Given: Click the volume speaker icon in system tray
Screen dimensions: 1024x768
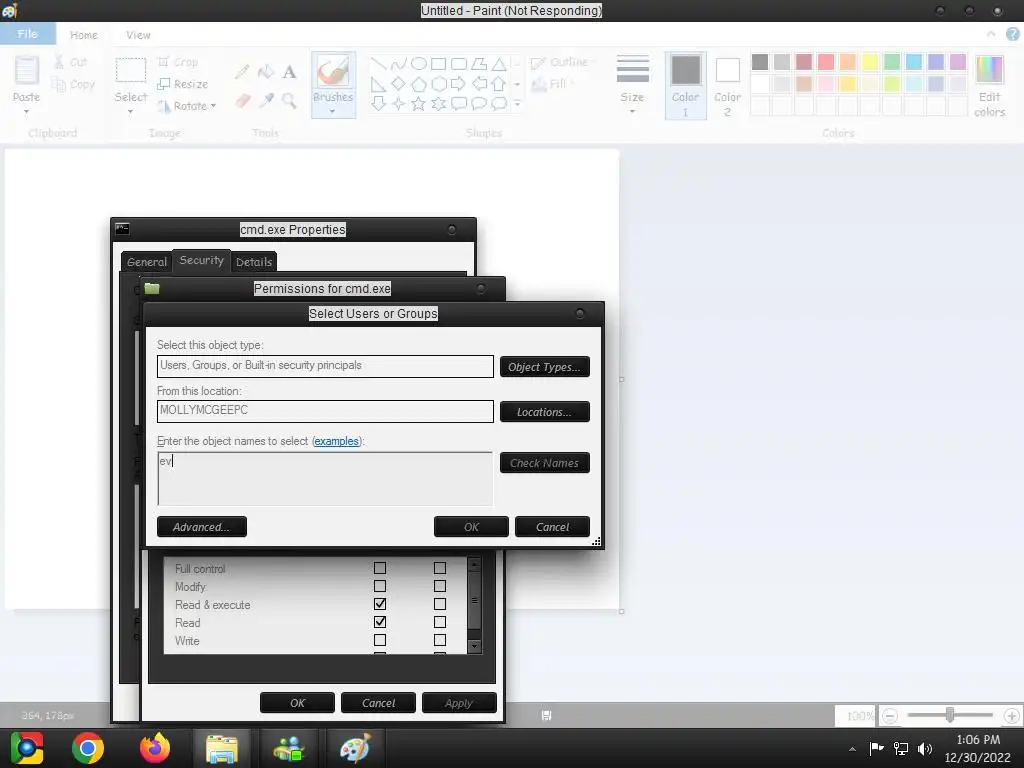Looking at the screenshot, I should (925, 748).
